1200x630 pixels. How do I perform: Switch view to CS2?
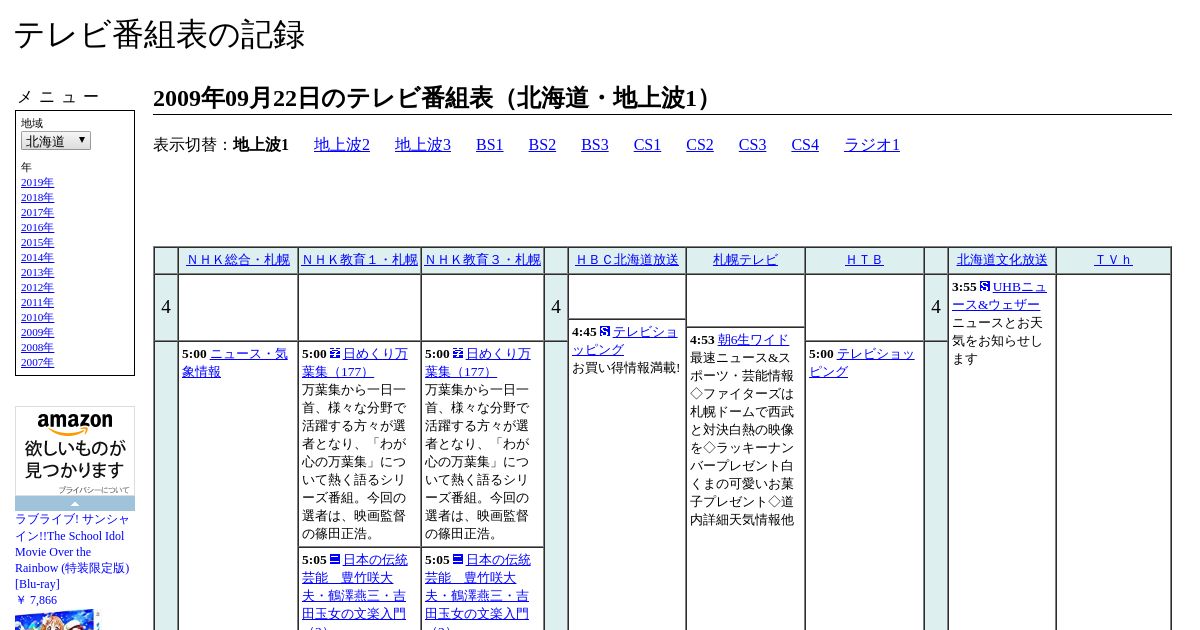pos(700,145)
